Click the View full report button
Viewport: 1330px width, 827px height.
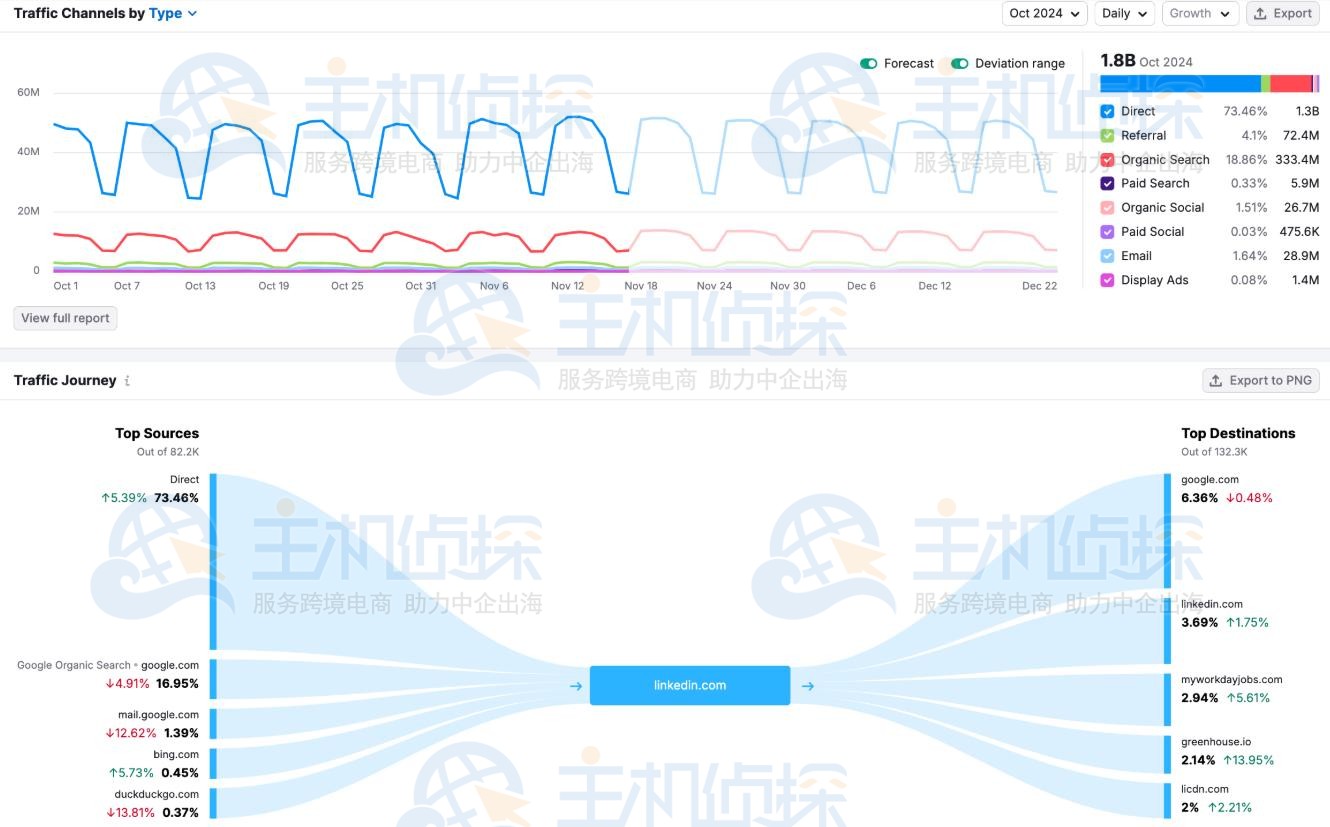point(64,317)
